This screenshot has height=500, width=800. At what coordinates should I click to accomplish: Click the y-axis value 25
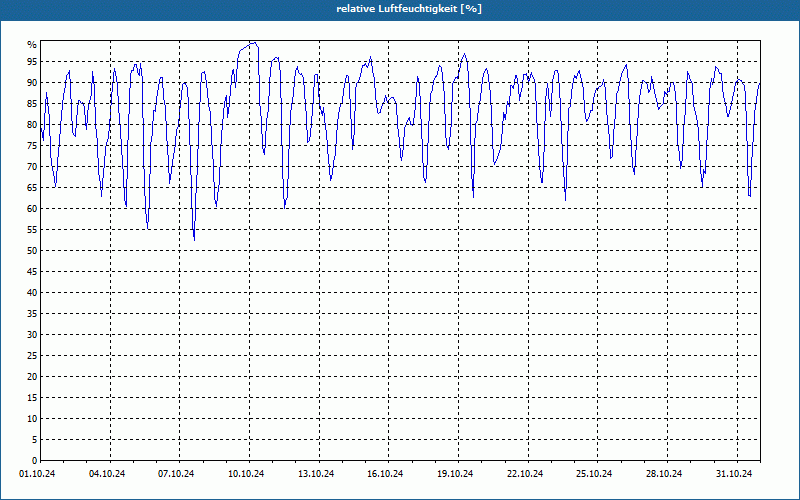point(32,356)
